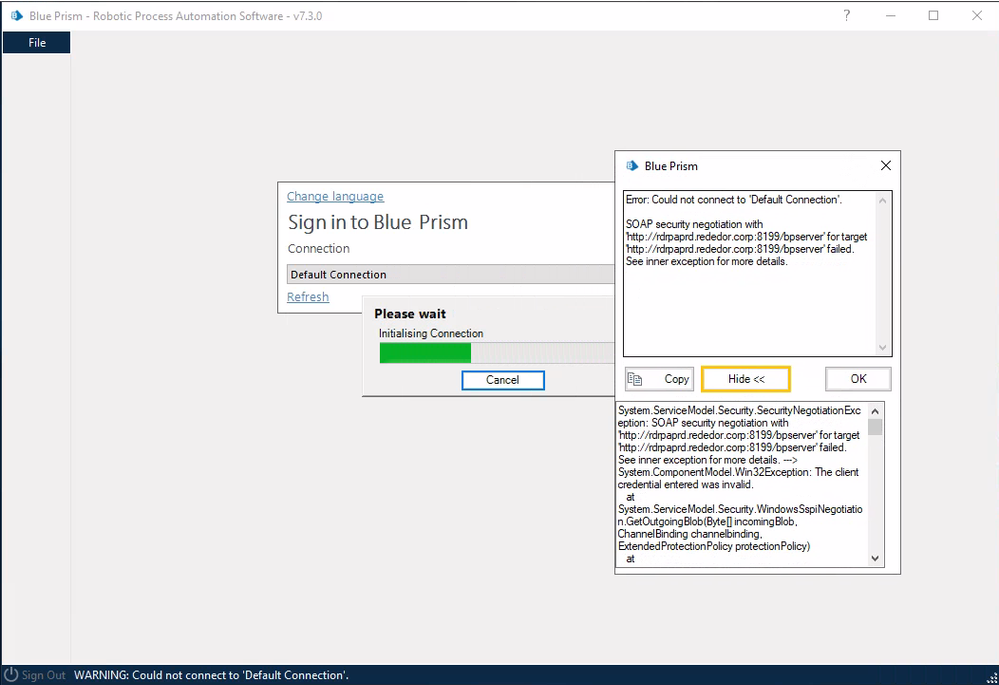Click the 'Error: Could not connect' text line

734,199
